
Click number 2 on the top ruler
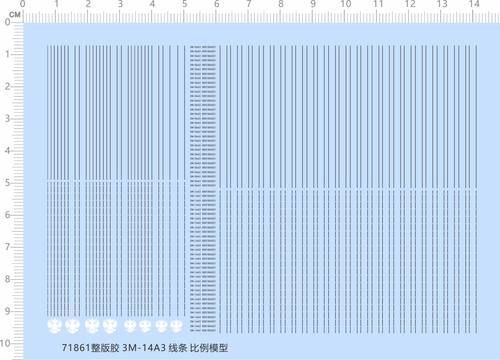click(88, 4)
